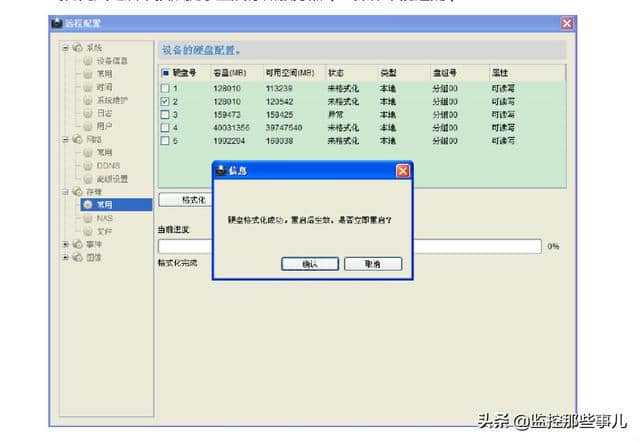The image size is (640, 442).
Task: Expand the 事件 tree node
Action: (66, 244)
